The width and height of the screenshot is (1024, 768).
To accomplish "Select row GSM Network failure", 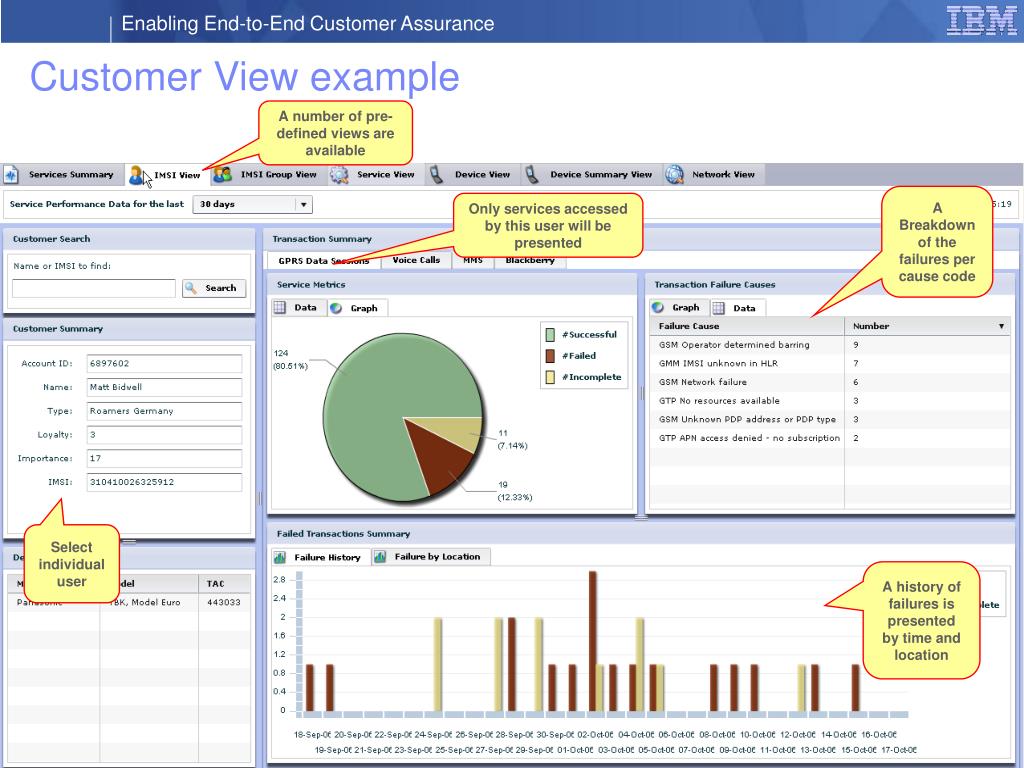I will (x=829, y=382).
